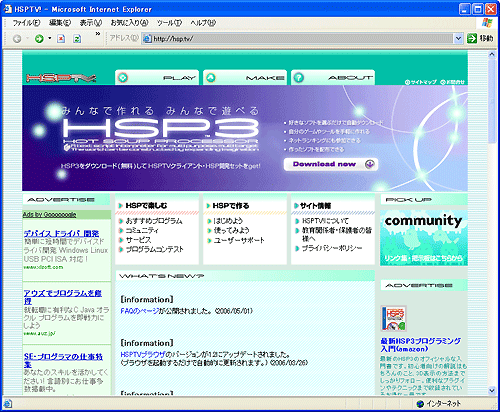Open the アウズでプログラムを修得 ad link
Viewport: 500px width, 412px height.
click(x=63, y=297)
